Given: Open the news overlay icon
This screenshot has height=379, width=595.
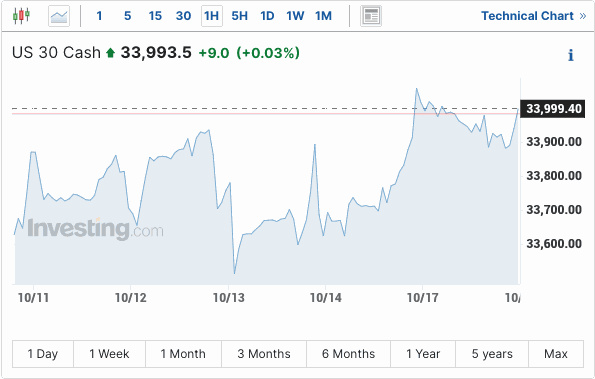Looking at the screenshot, I should [x=371, y=16].
